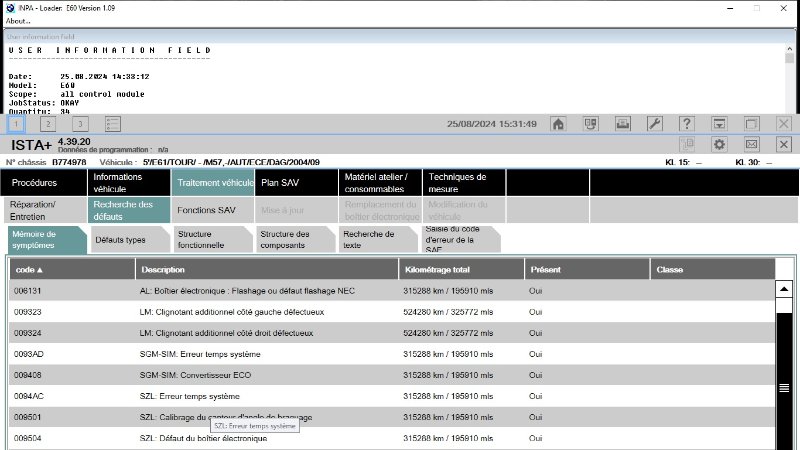800x450 pixels.
Task: Open the vehicle connection manager icon
Action: pos(591,124)
